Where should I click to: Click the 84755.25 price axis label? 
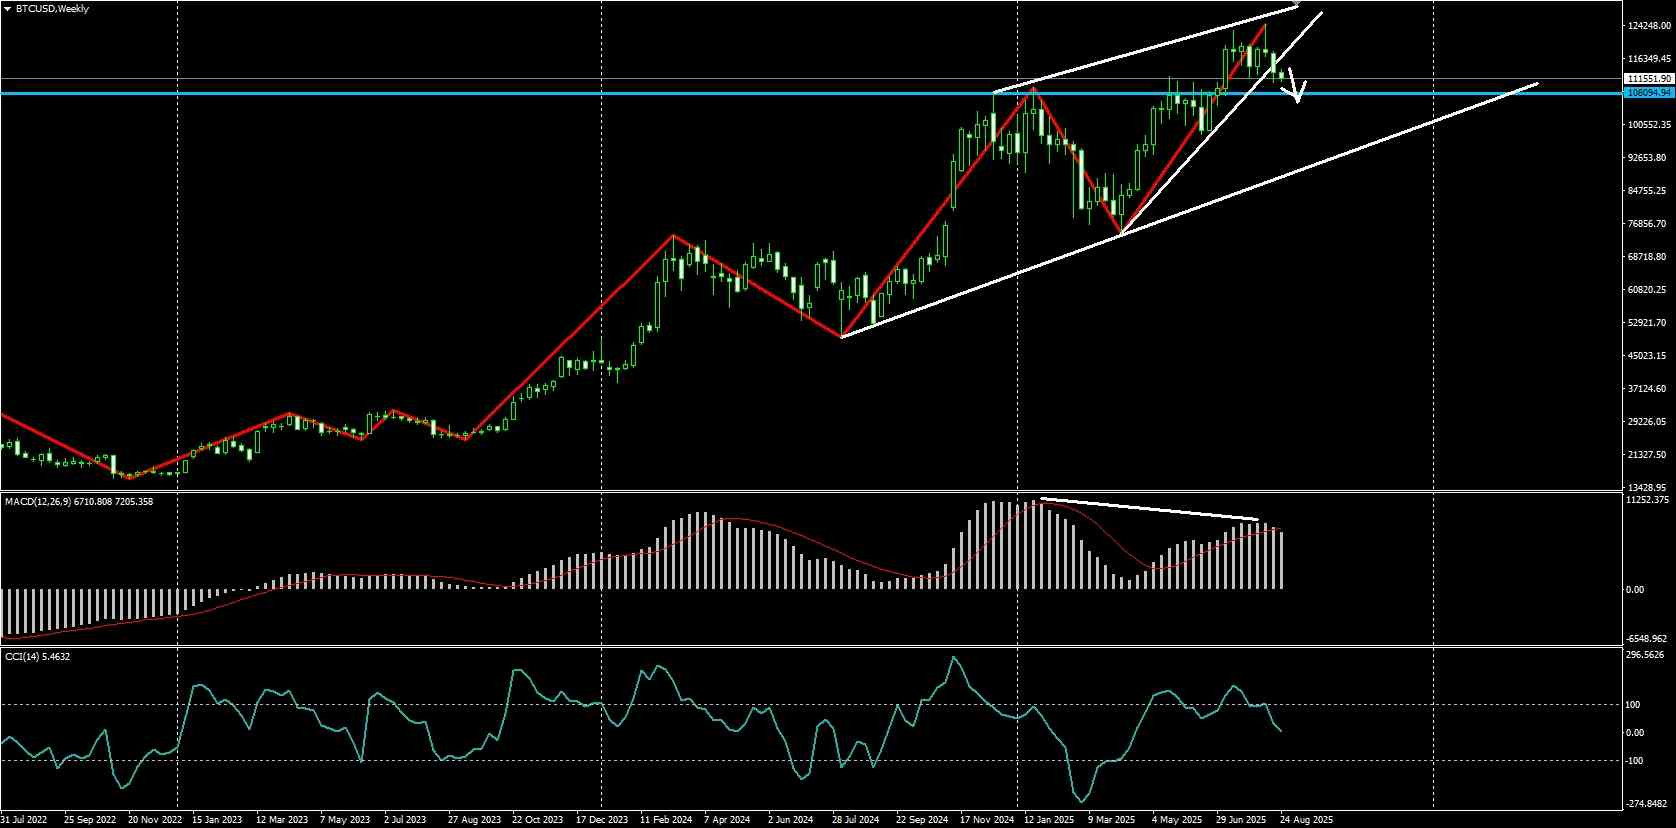tap(1647, 191)
